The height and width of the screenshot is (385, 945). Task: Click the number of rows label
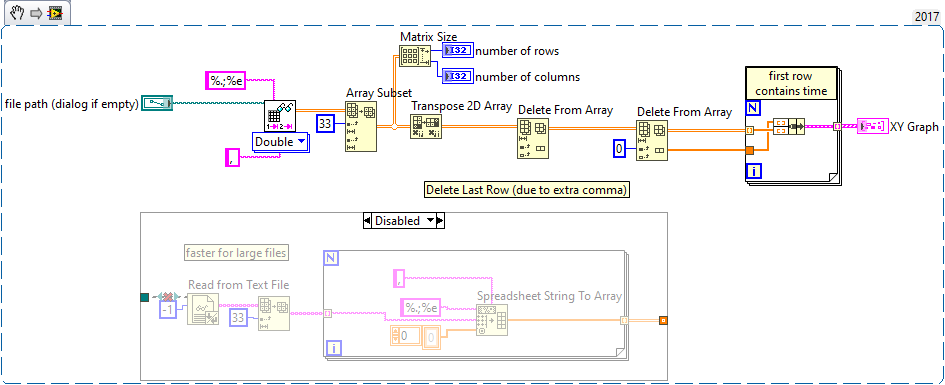point(517,51)
